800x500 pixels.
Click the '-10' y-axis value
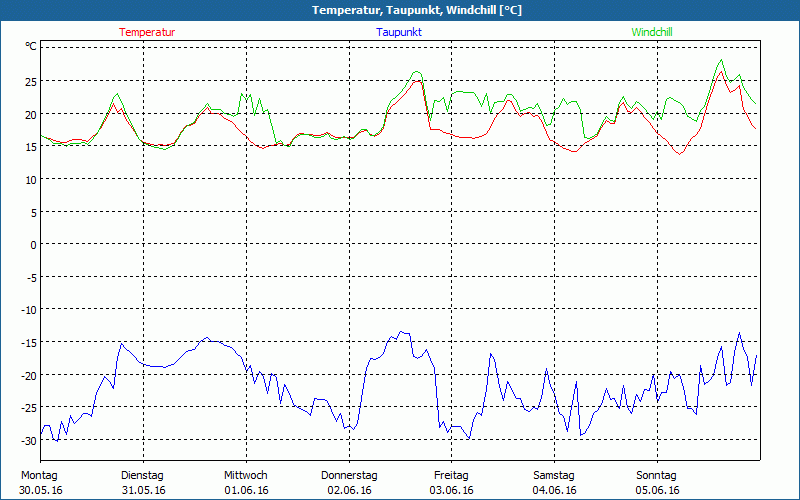(x=29, y=310)
